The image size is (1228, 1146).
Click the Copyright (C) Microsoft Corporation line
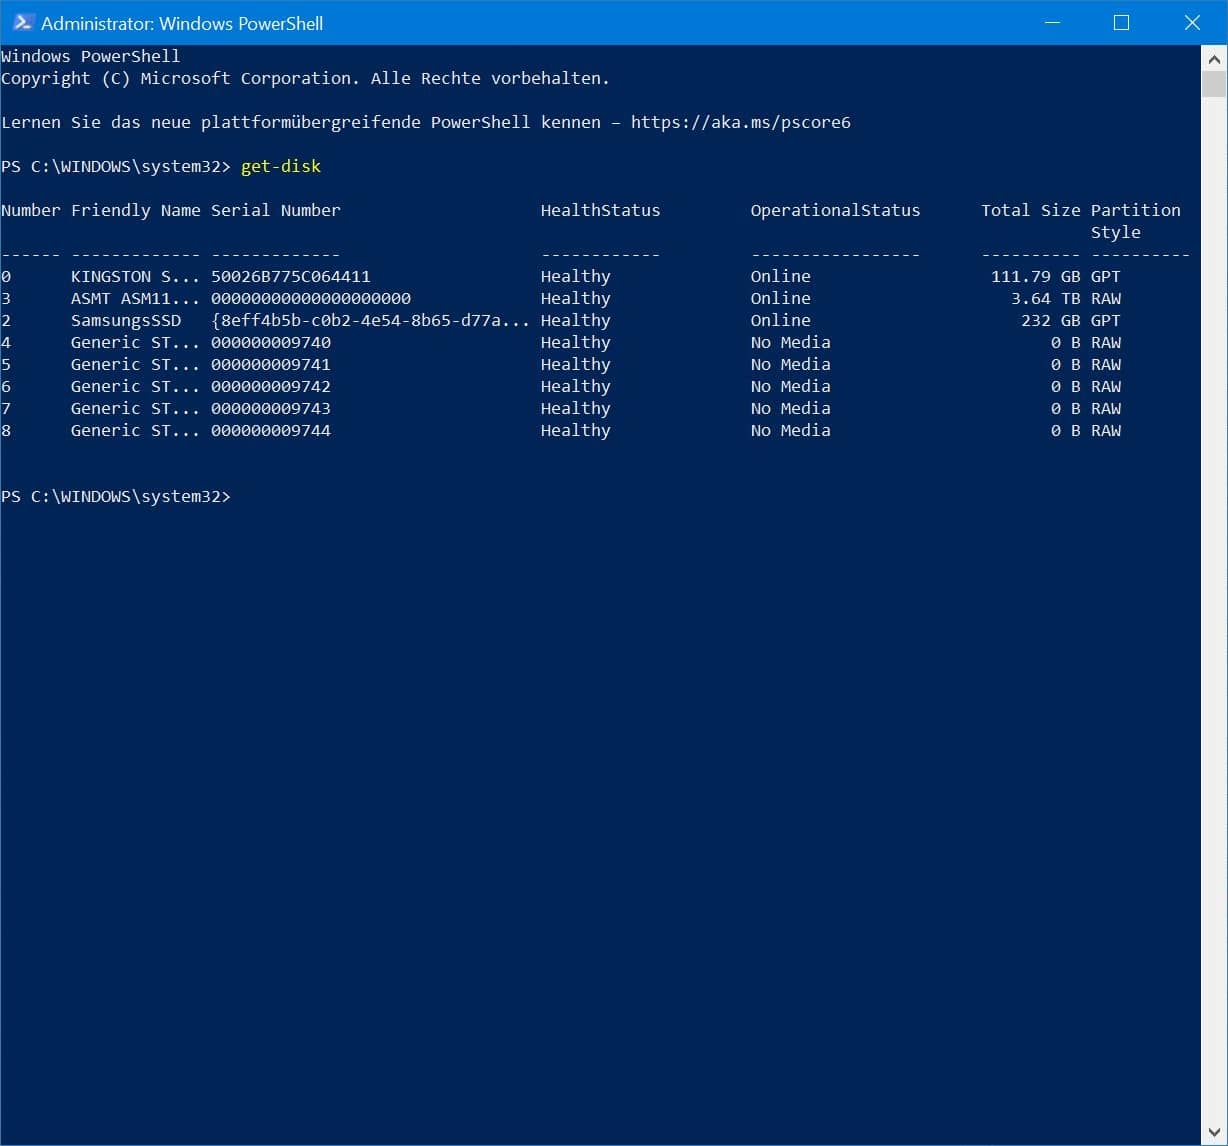(x=305, y=78)
